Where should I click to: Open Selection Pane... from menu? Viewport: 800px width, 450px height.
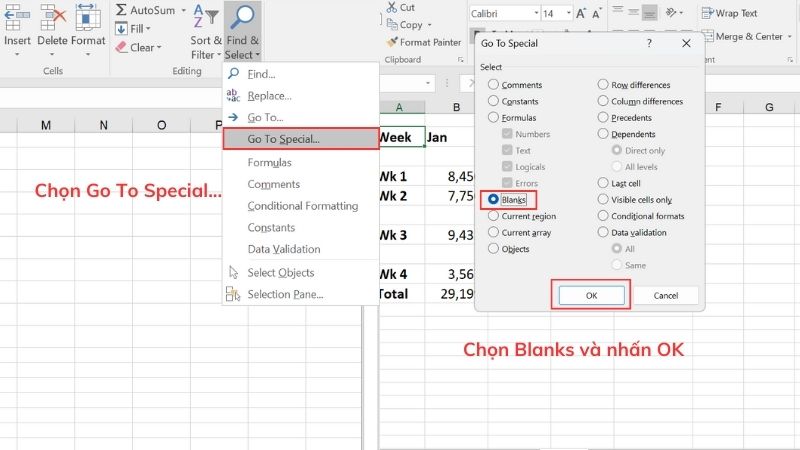click(x=301, y=294)
